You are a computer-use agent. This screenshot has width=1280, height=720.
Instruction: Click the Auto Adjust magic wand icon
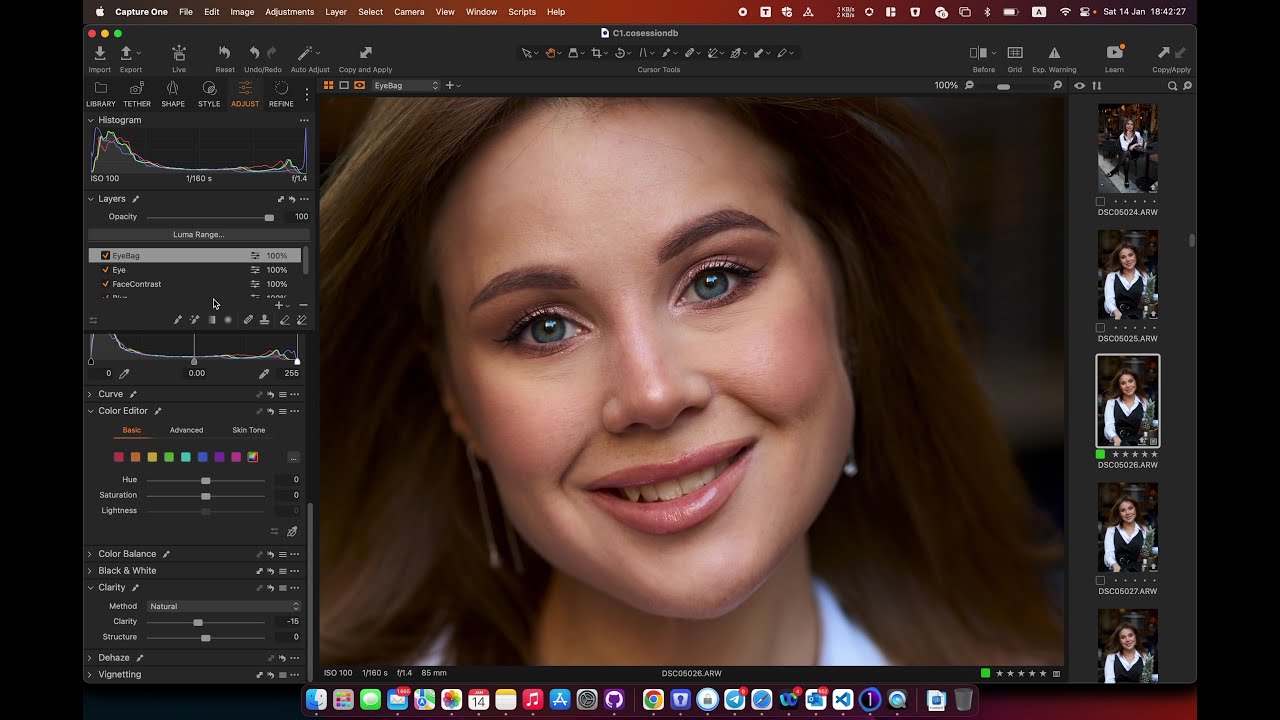click(x=305, y=53)
